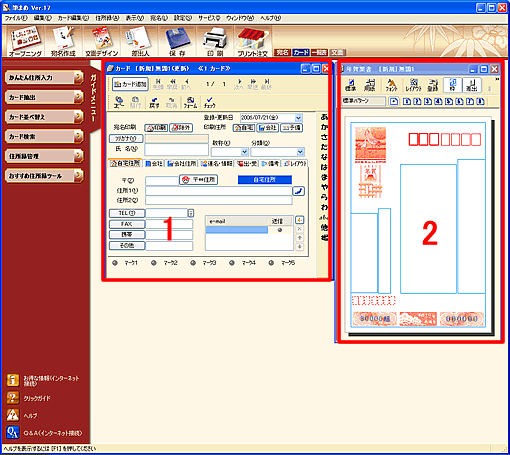Expand the カード並べ替え guide menu arrow
Screen dimensions: 510x455
(x=79, y=117)
